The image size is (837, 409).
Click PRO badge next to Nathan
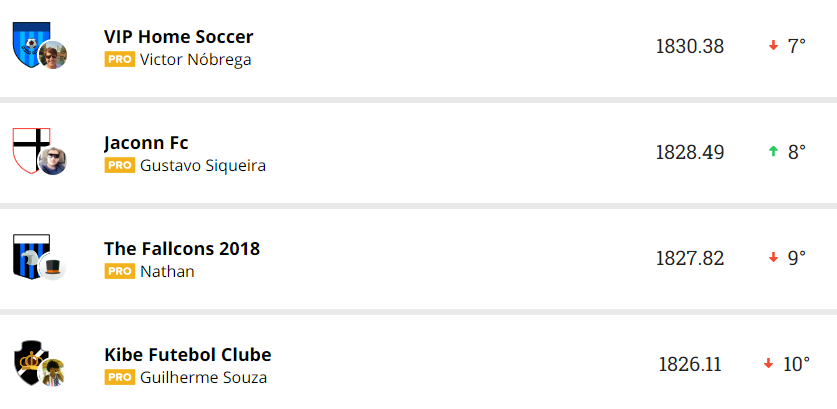[x=119, y=271]
